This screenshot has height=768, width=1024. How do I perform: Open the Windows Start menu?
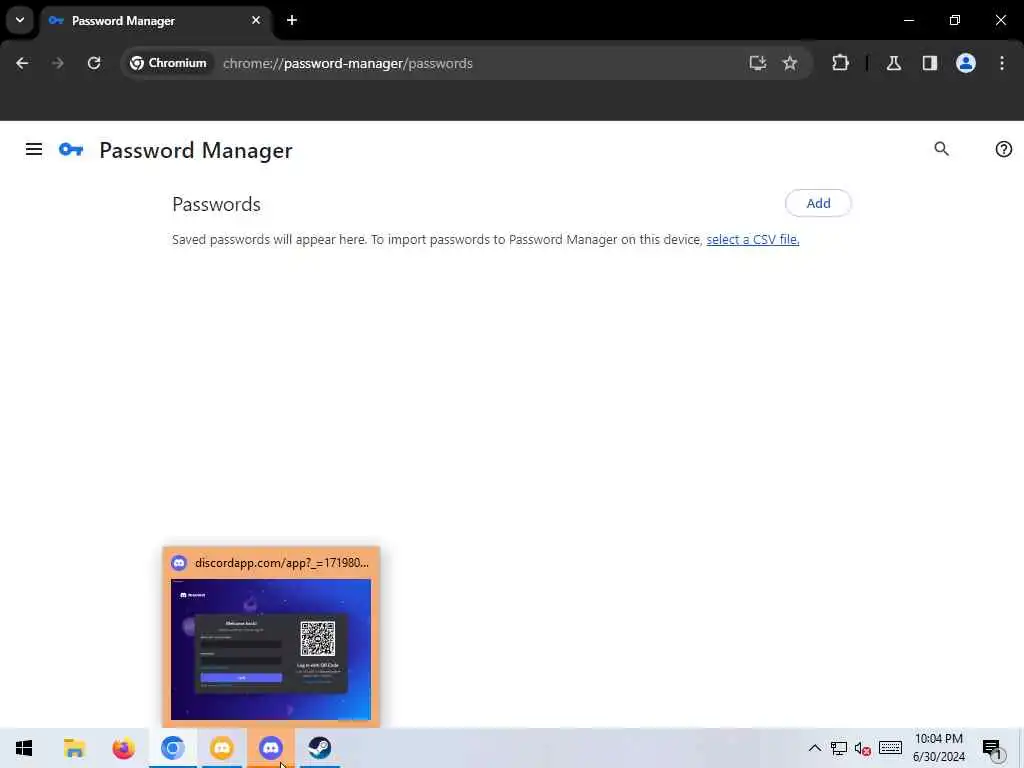[x=24, y=748]
